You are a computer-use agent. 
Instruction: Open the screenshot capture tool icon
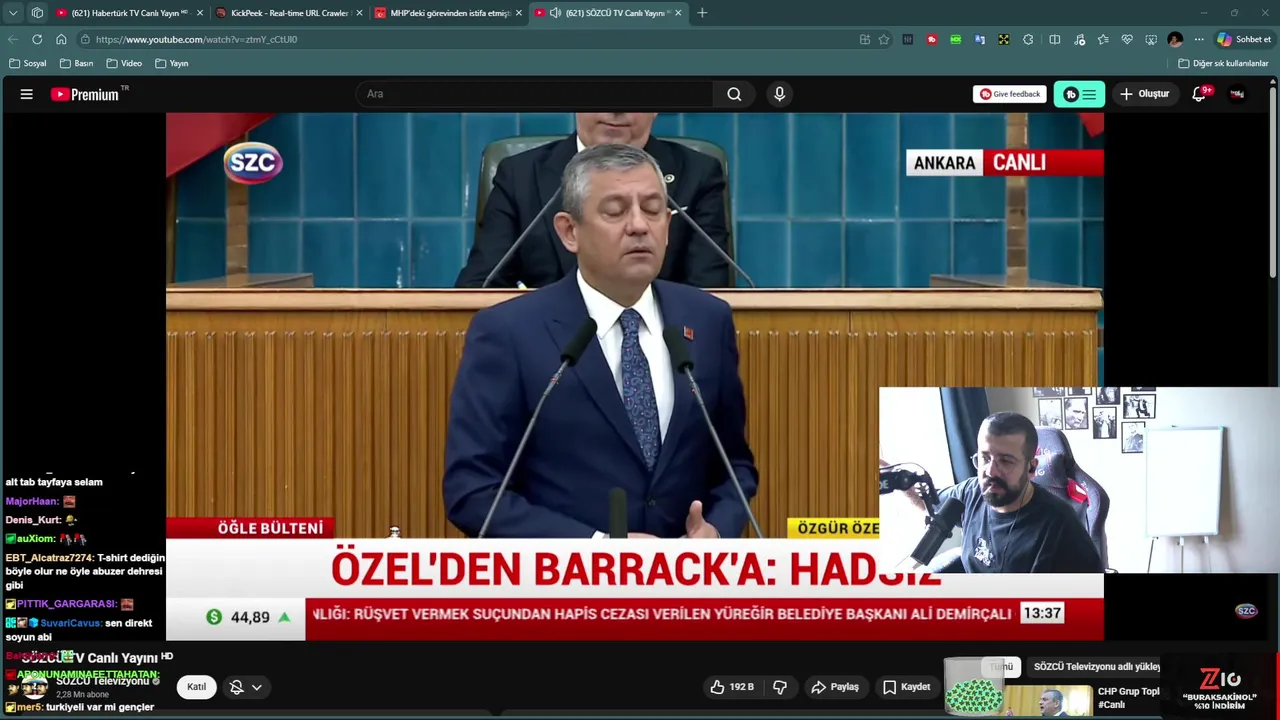[1151, 39]
